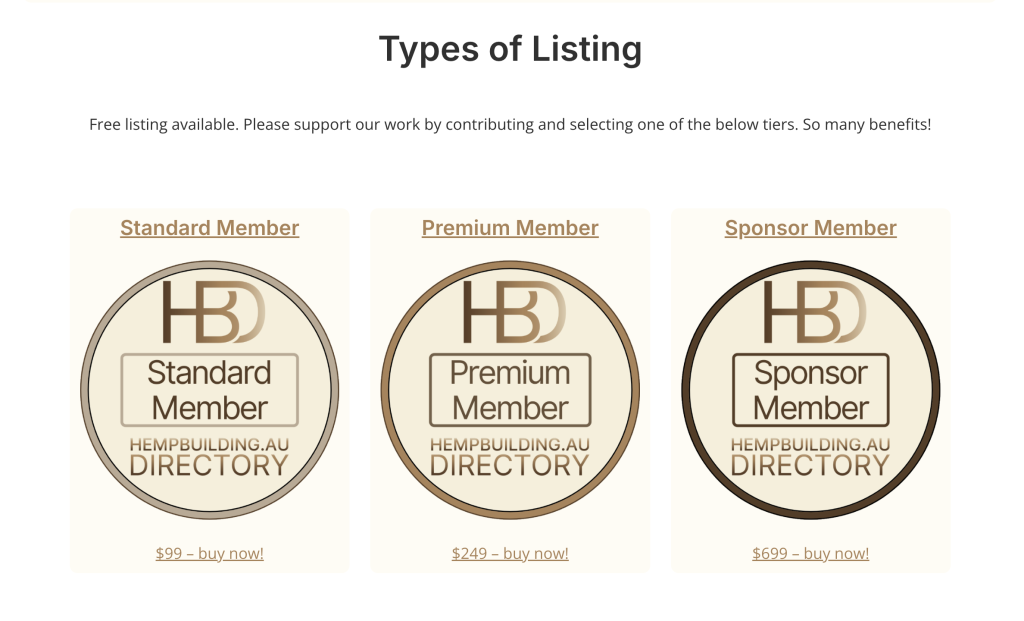The height and width of the screenshot is (621, 1024).
Task: Click the Premium Member badge emblem
Action: (x=510, y=390)
